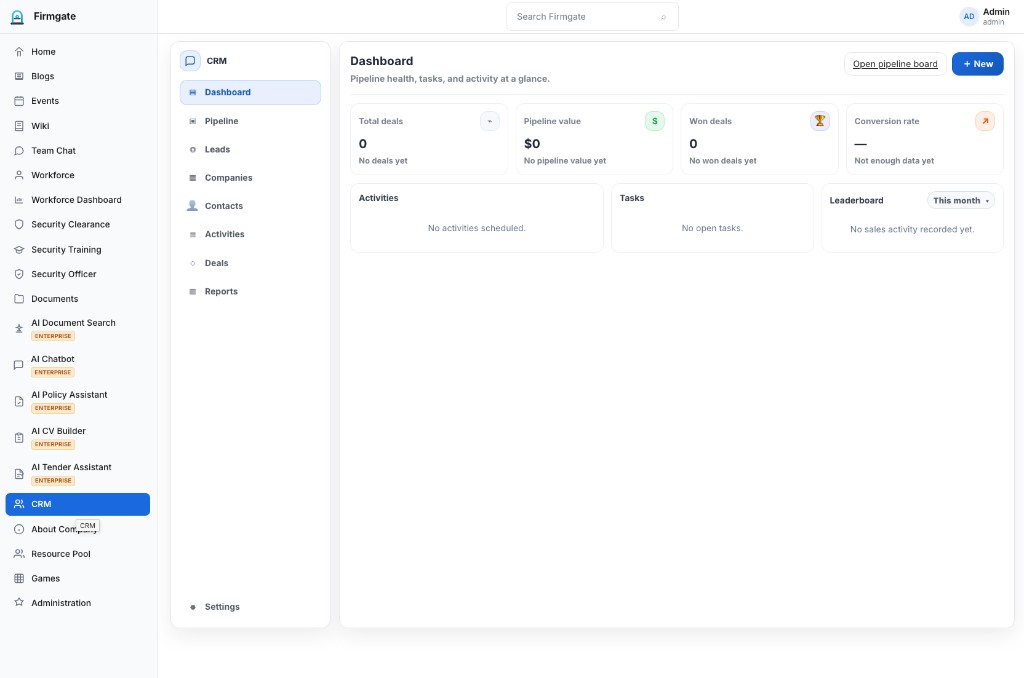Click the AD user avatar
The width and height of the screenshot is (1024, 678).
point(969,16)
